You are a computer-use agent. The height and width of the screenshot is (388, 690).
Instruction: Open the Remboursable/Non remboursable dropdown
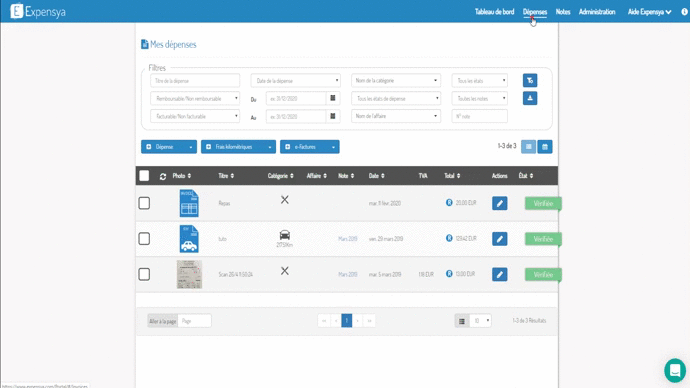[x=195, y=99]
